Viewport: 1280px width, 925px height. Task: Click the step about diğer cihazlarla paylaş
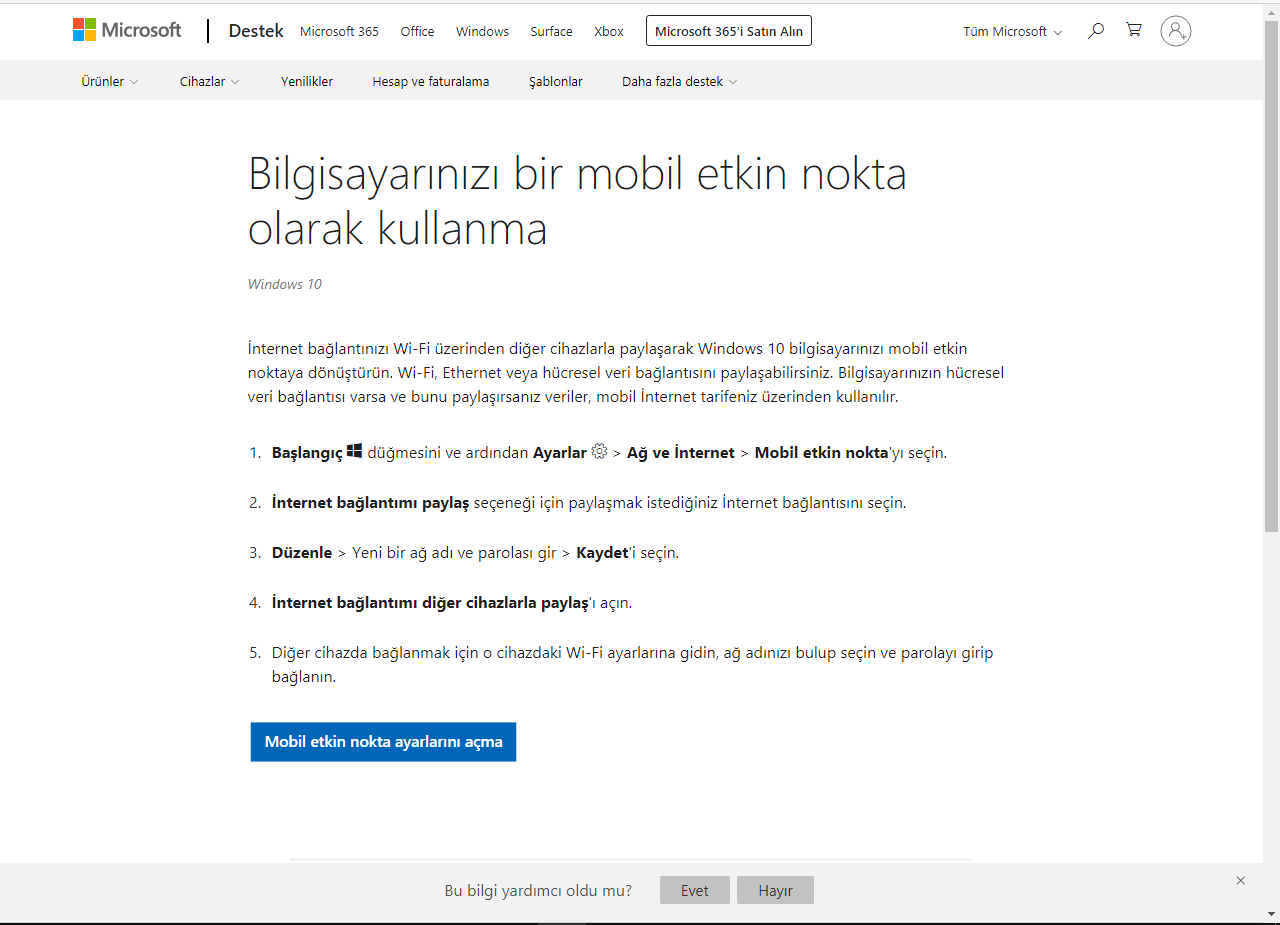coord(452,602)
